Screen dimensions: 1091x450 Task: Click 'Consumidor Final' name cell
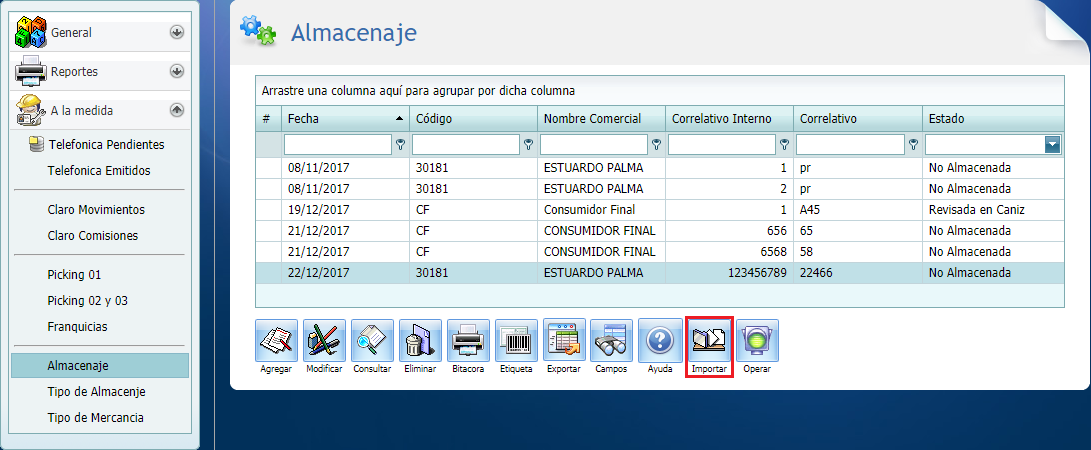(x=602, y=209)
